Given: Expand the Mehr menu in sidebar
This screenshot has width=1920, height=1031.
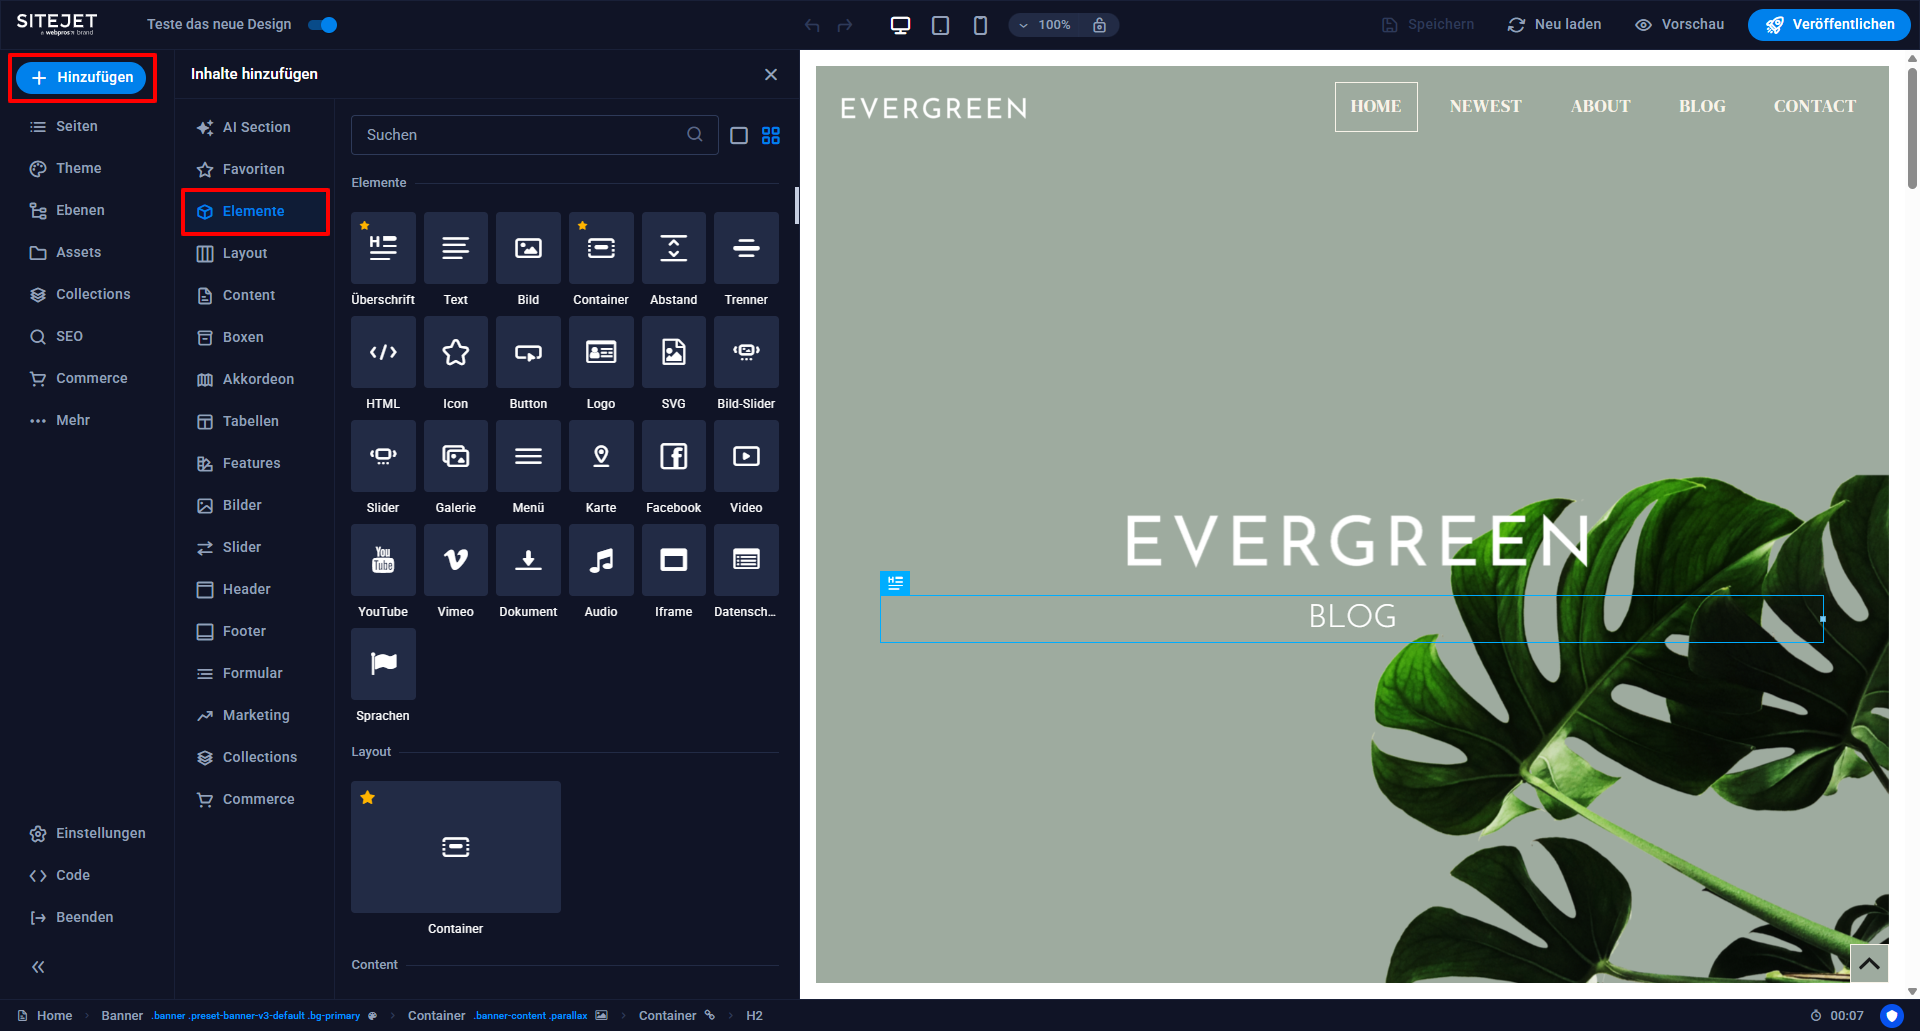Looking at the screenshot, I should (x=60, y=420).
